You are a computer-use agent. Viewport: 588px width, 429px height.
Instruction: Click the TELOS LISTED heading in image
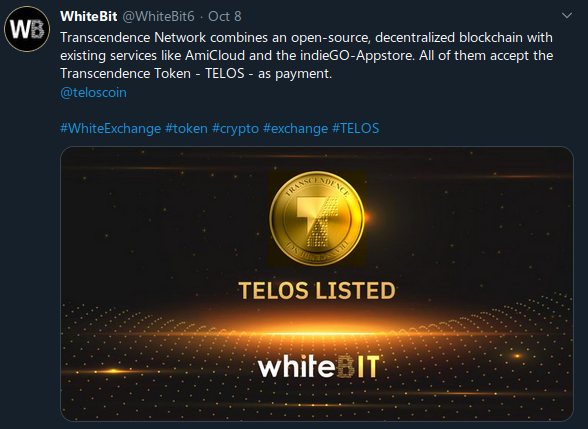[x=317, y=291]
